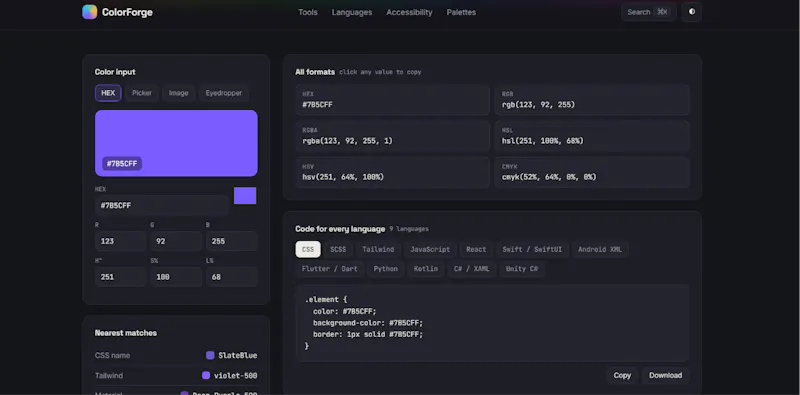Viewport: 800px width, 395px height.
Task: Click the background-color line in code
Action: [x=368, y=323]
